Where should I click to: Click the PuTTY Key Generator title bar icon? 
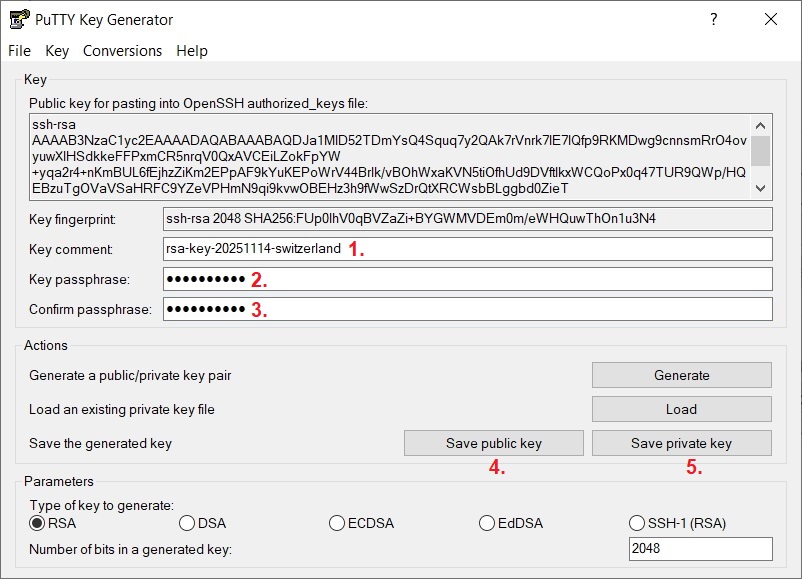click(17, 19)
